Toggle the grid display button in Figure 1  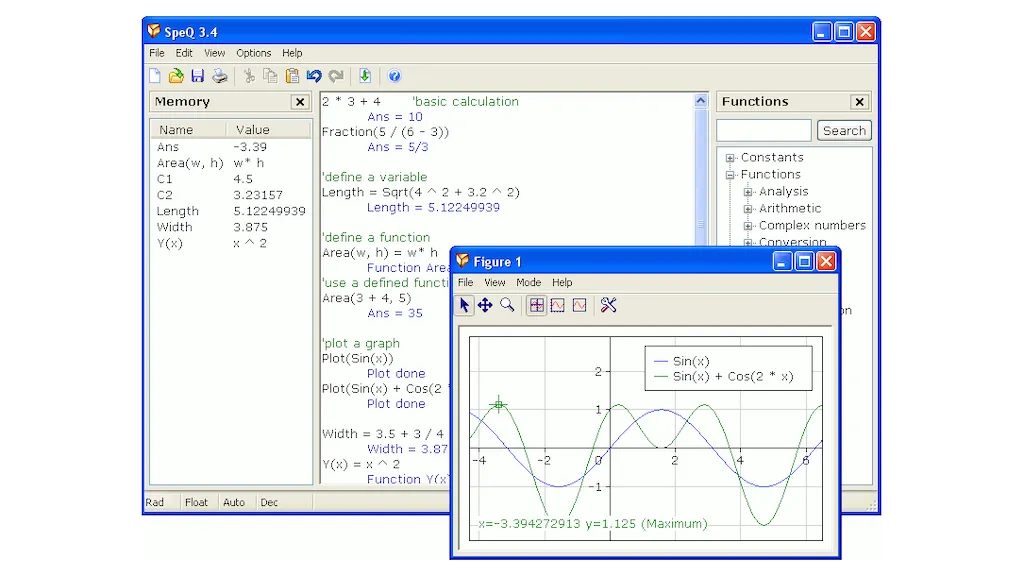537,305
